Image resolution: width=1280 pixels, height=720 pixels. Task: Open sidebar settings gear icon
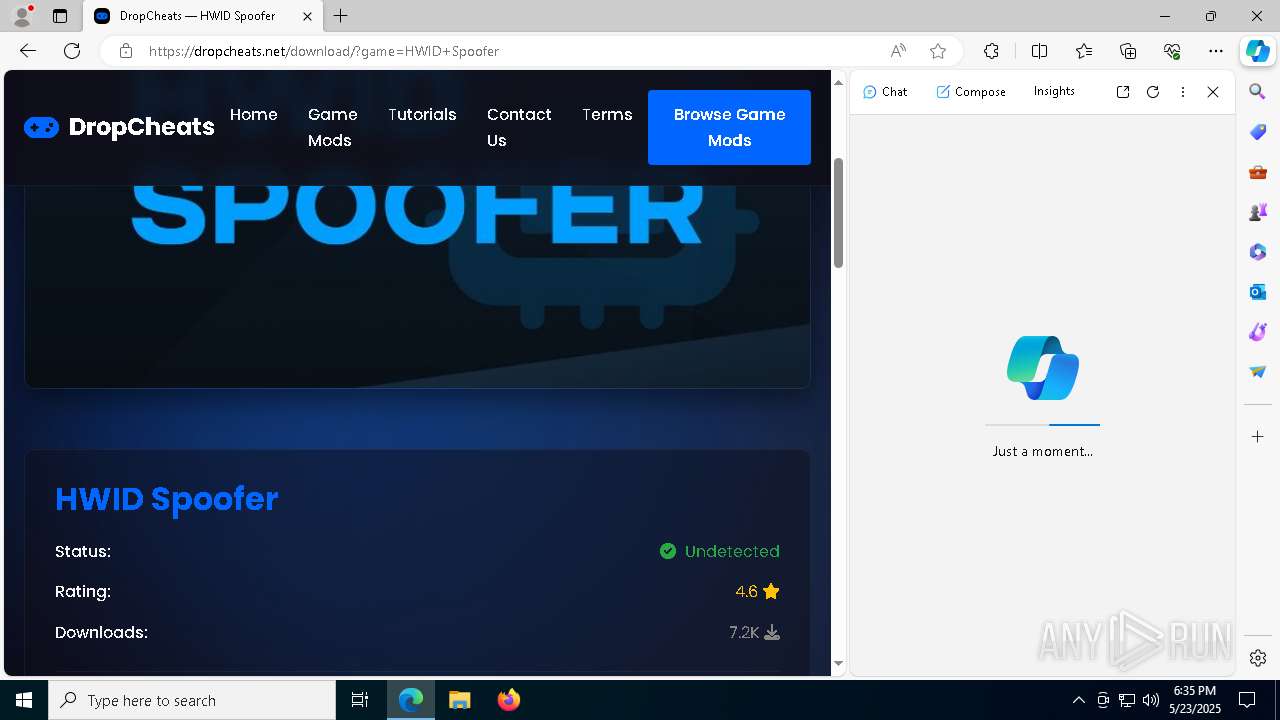coord(1258,658)
